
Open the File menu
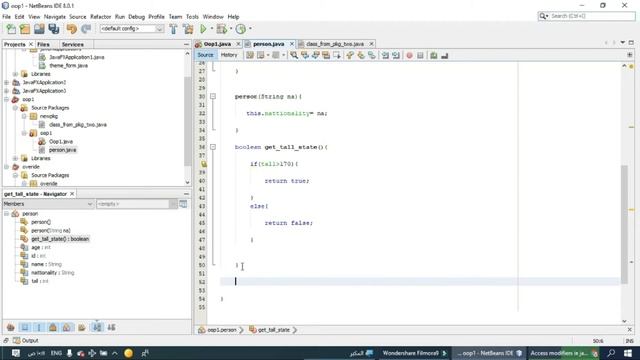point(7,17)
